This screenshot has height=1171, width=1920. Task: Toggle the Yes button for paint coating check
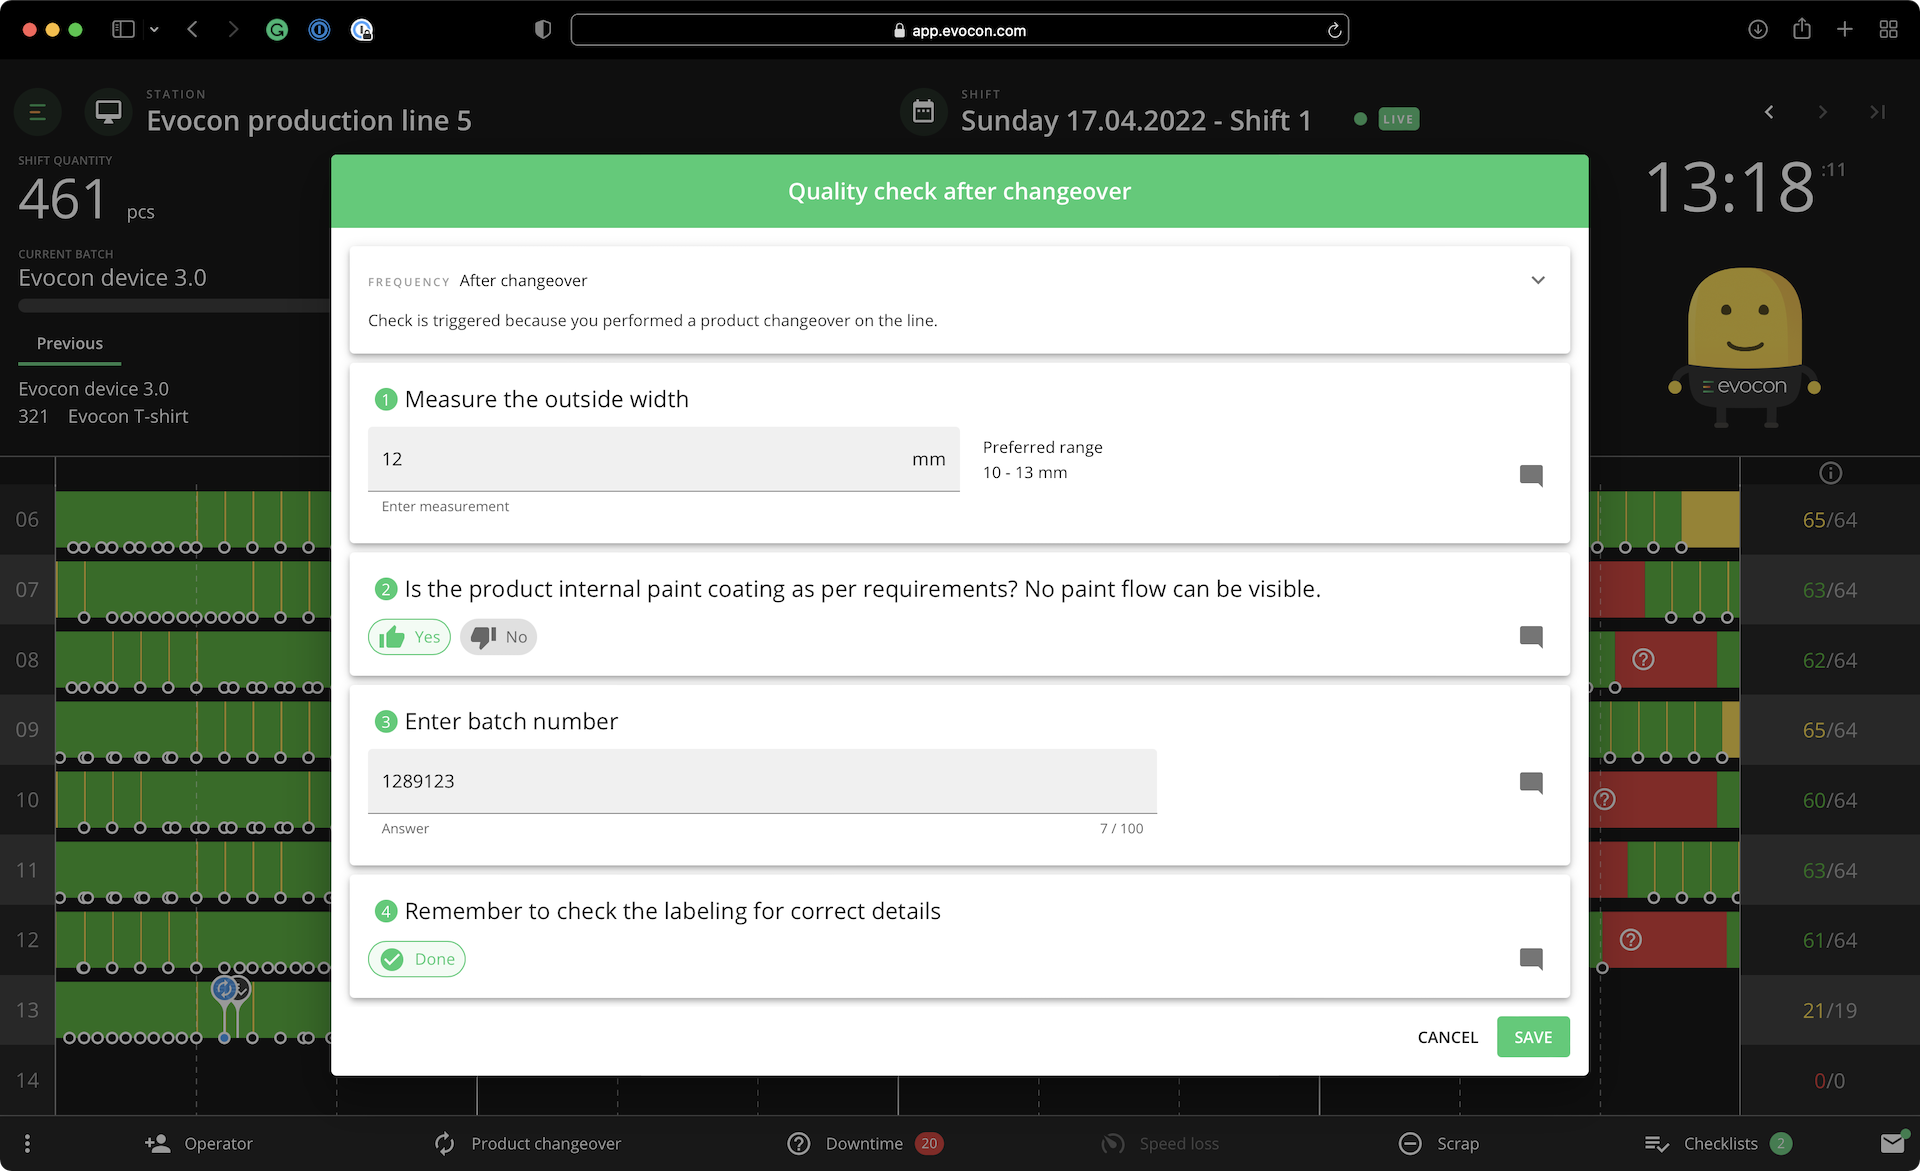pos(411,636)
